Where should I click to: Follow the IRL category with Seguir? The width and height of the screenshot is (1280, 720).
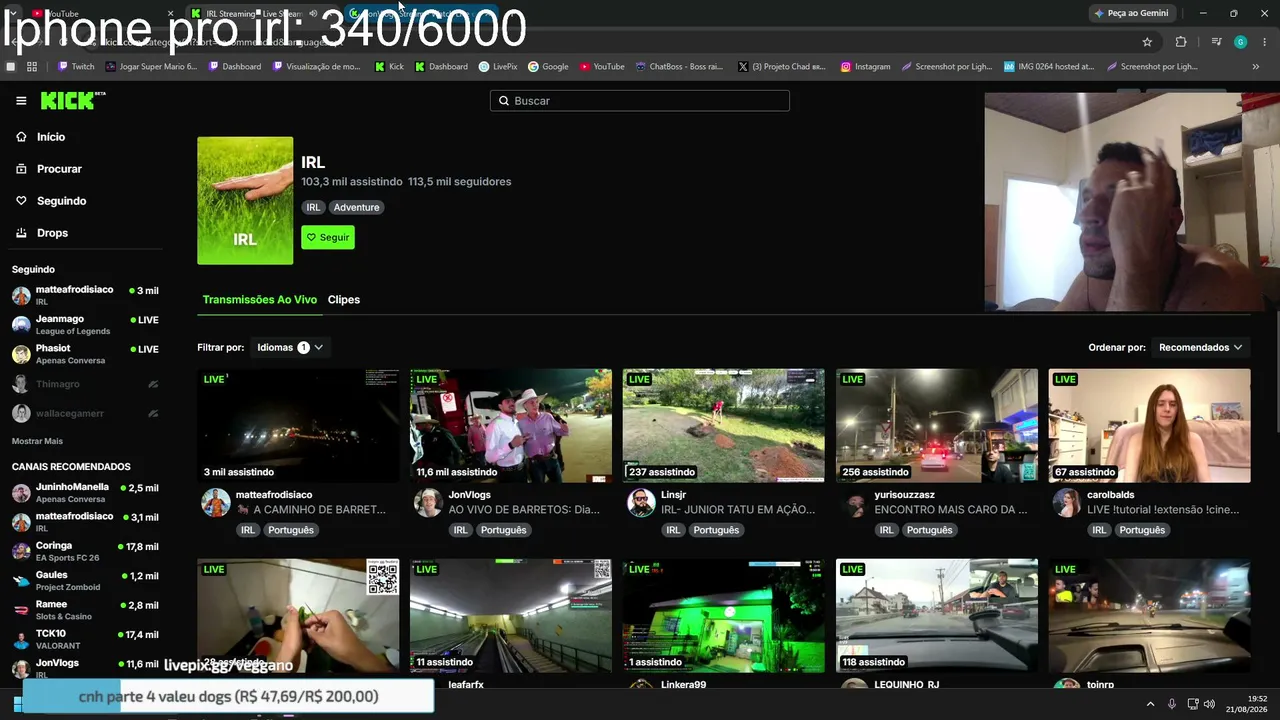coord(328,237)
